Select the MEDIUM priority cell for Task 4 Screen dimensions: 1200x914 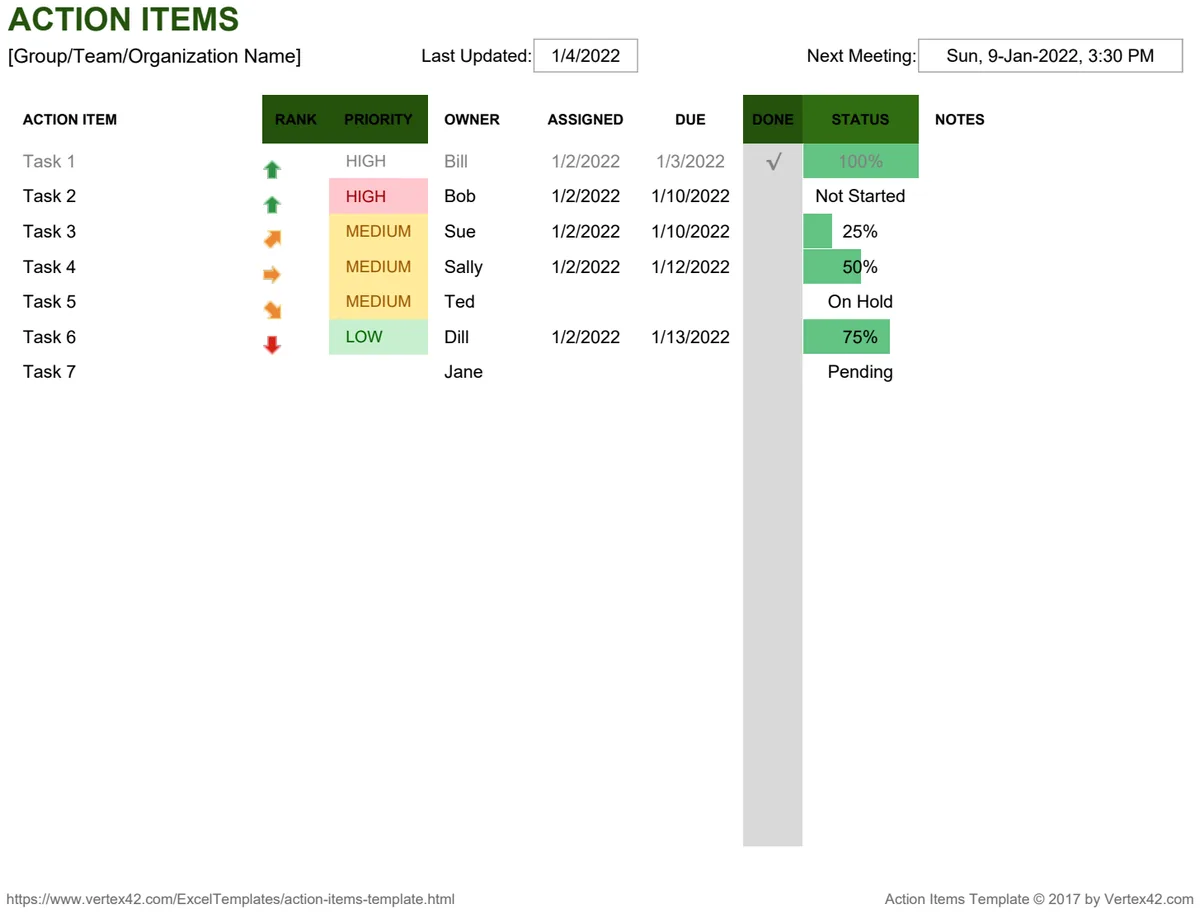point(378,267)
